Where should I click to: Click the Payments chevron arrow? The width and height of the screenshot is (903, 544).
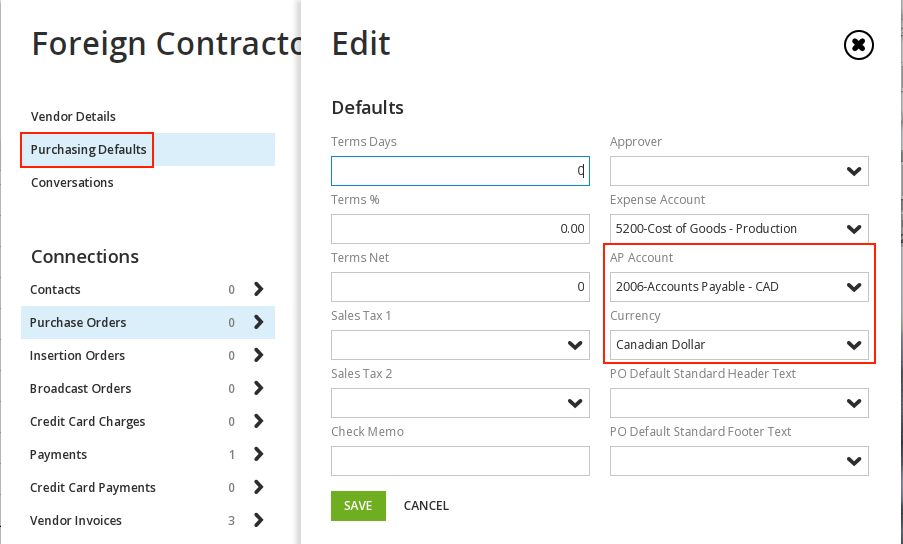pos(259,454)
